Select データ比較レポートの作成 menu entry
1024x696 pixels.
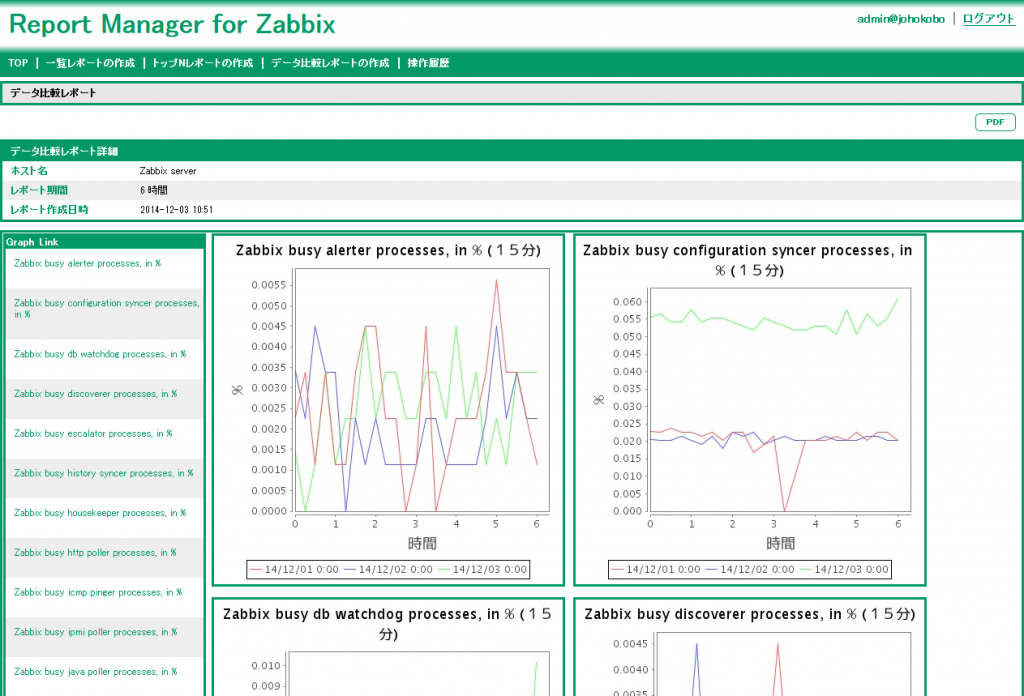[x=330, y=62]
